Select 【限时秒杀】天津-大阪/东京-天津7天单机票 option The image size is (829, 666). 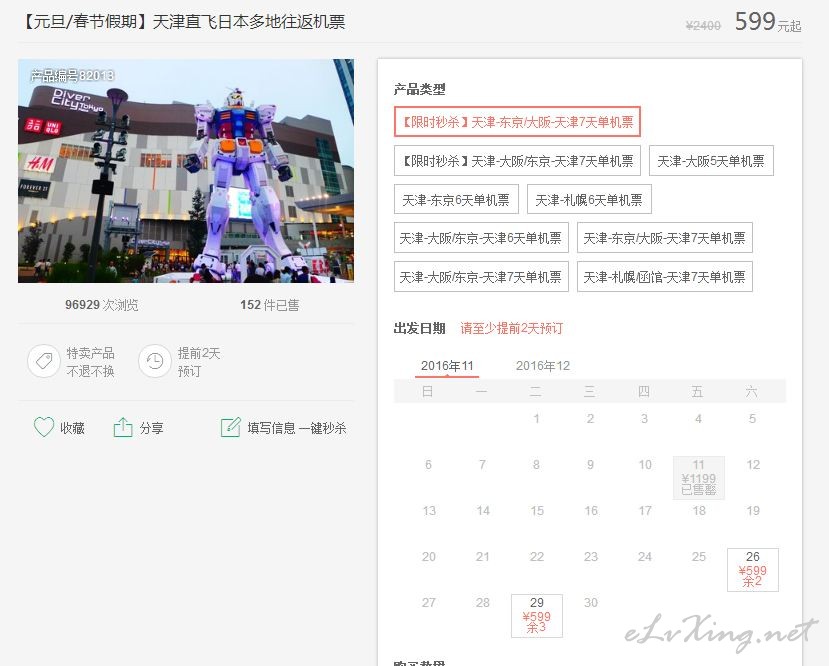click(517, 161)
